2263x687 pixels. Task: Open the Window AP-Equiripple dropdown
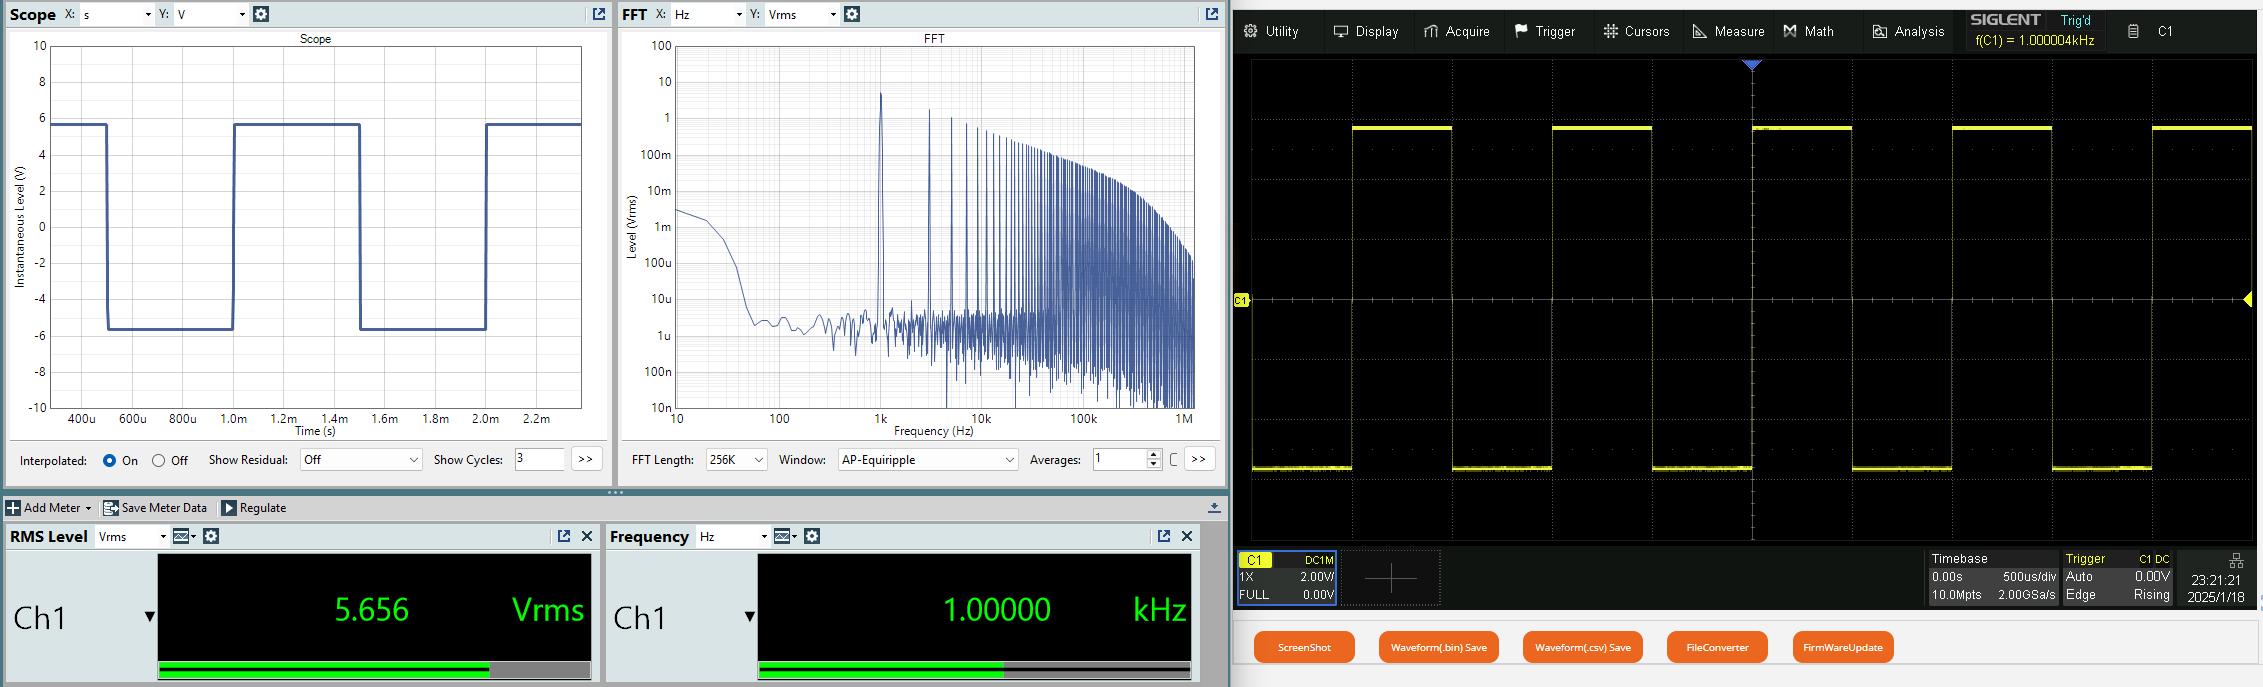[x=928, y=460]
